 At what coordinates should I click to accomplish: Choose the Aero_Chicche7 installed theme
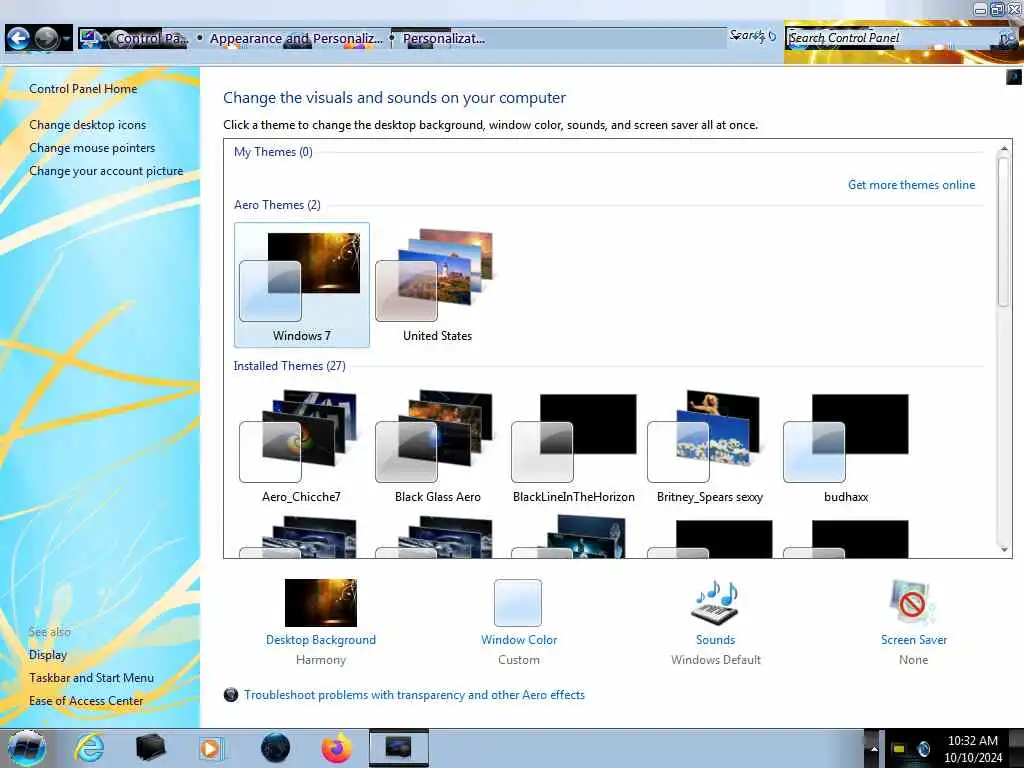pyautogui.click(x=301, y=447)
